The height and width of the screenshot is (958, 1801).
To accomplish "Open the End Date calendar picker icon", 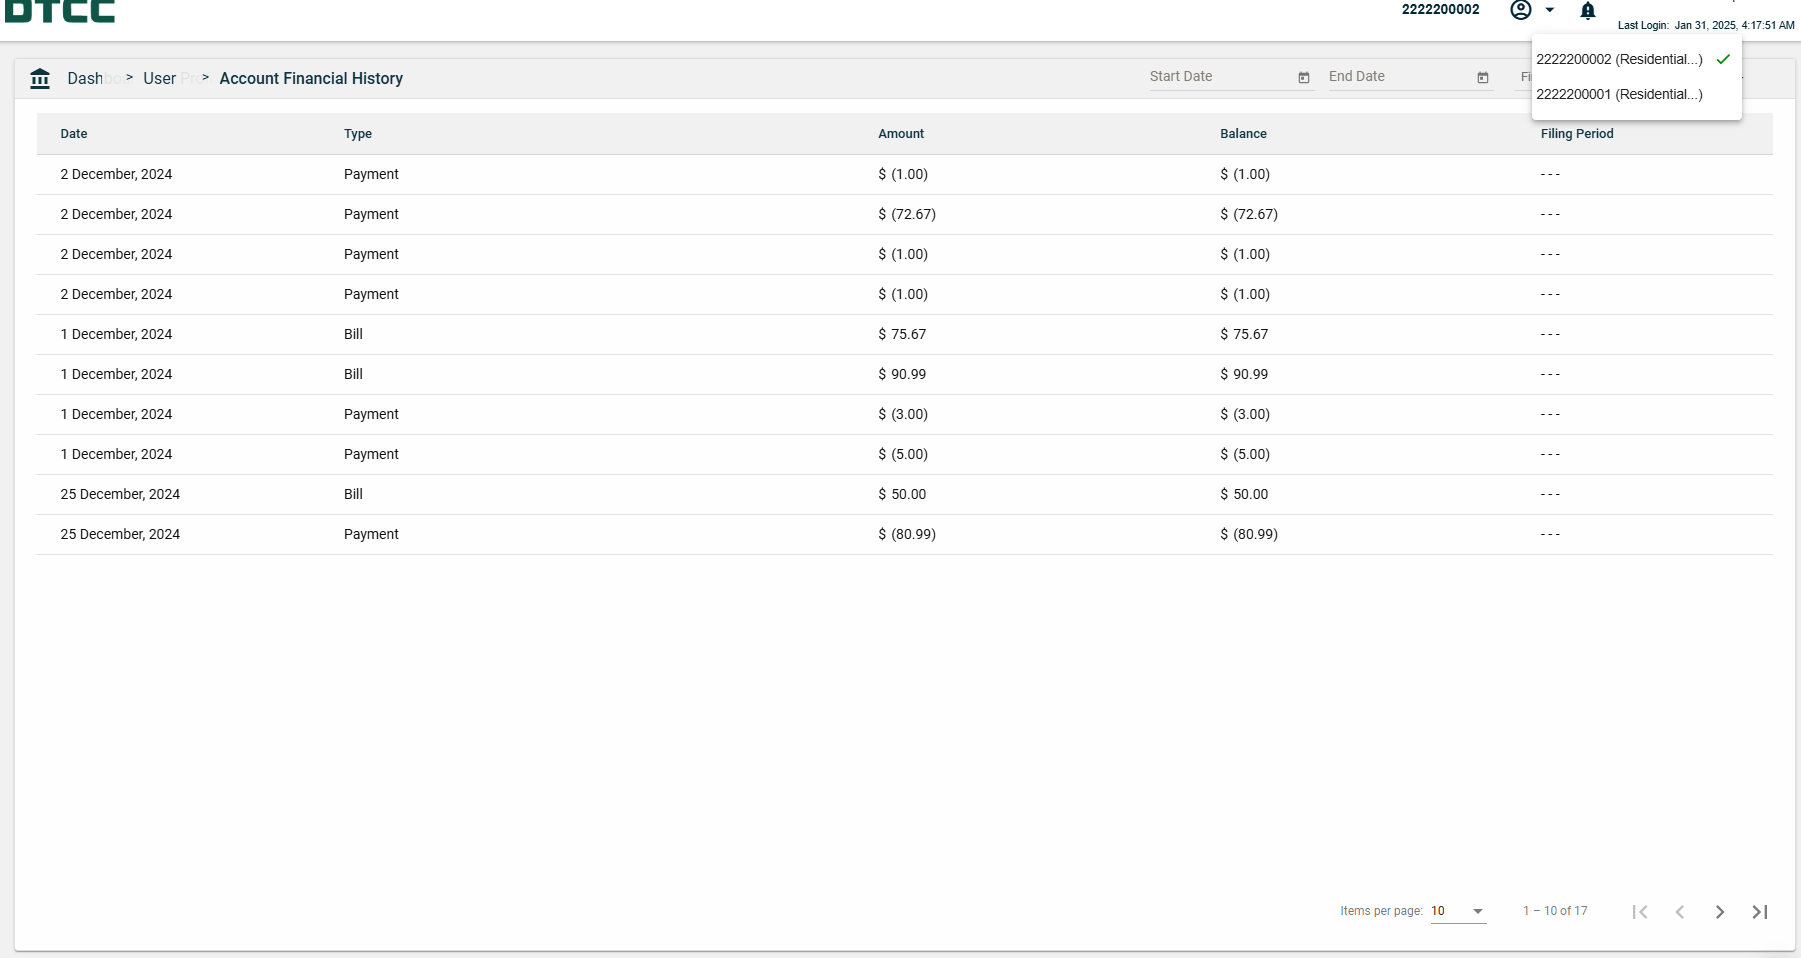I will (x=1482, y=78).
